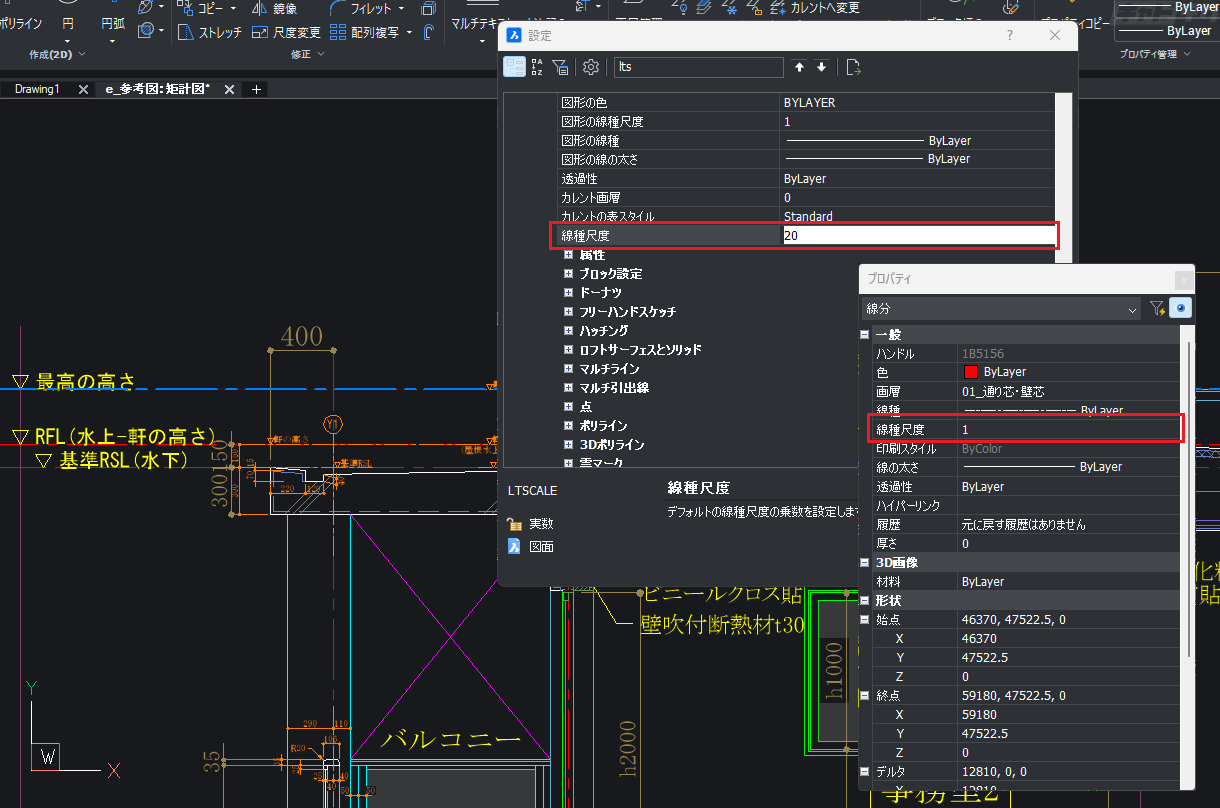
Task: Expand the マルチライン settings category
Action: coord(569,368)
